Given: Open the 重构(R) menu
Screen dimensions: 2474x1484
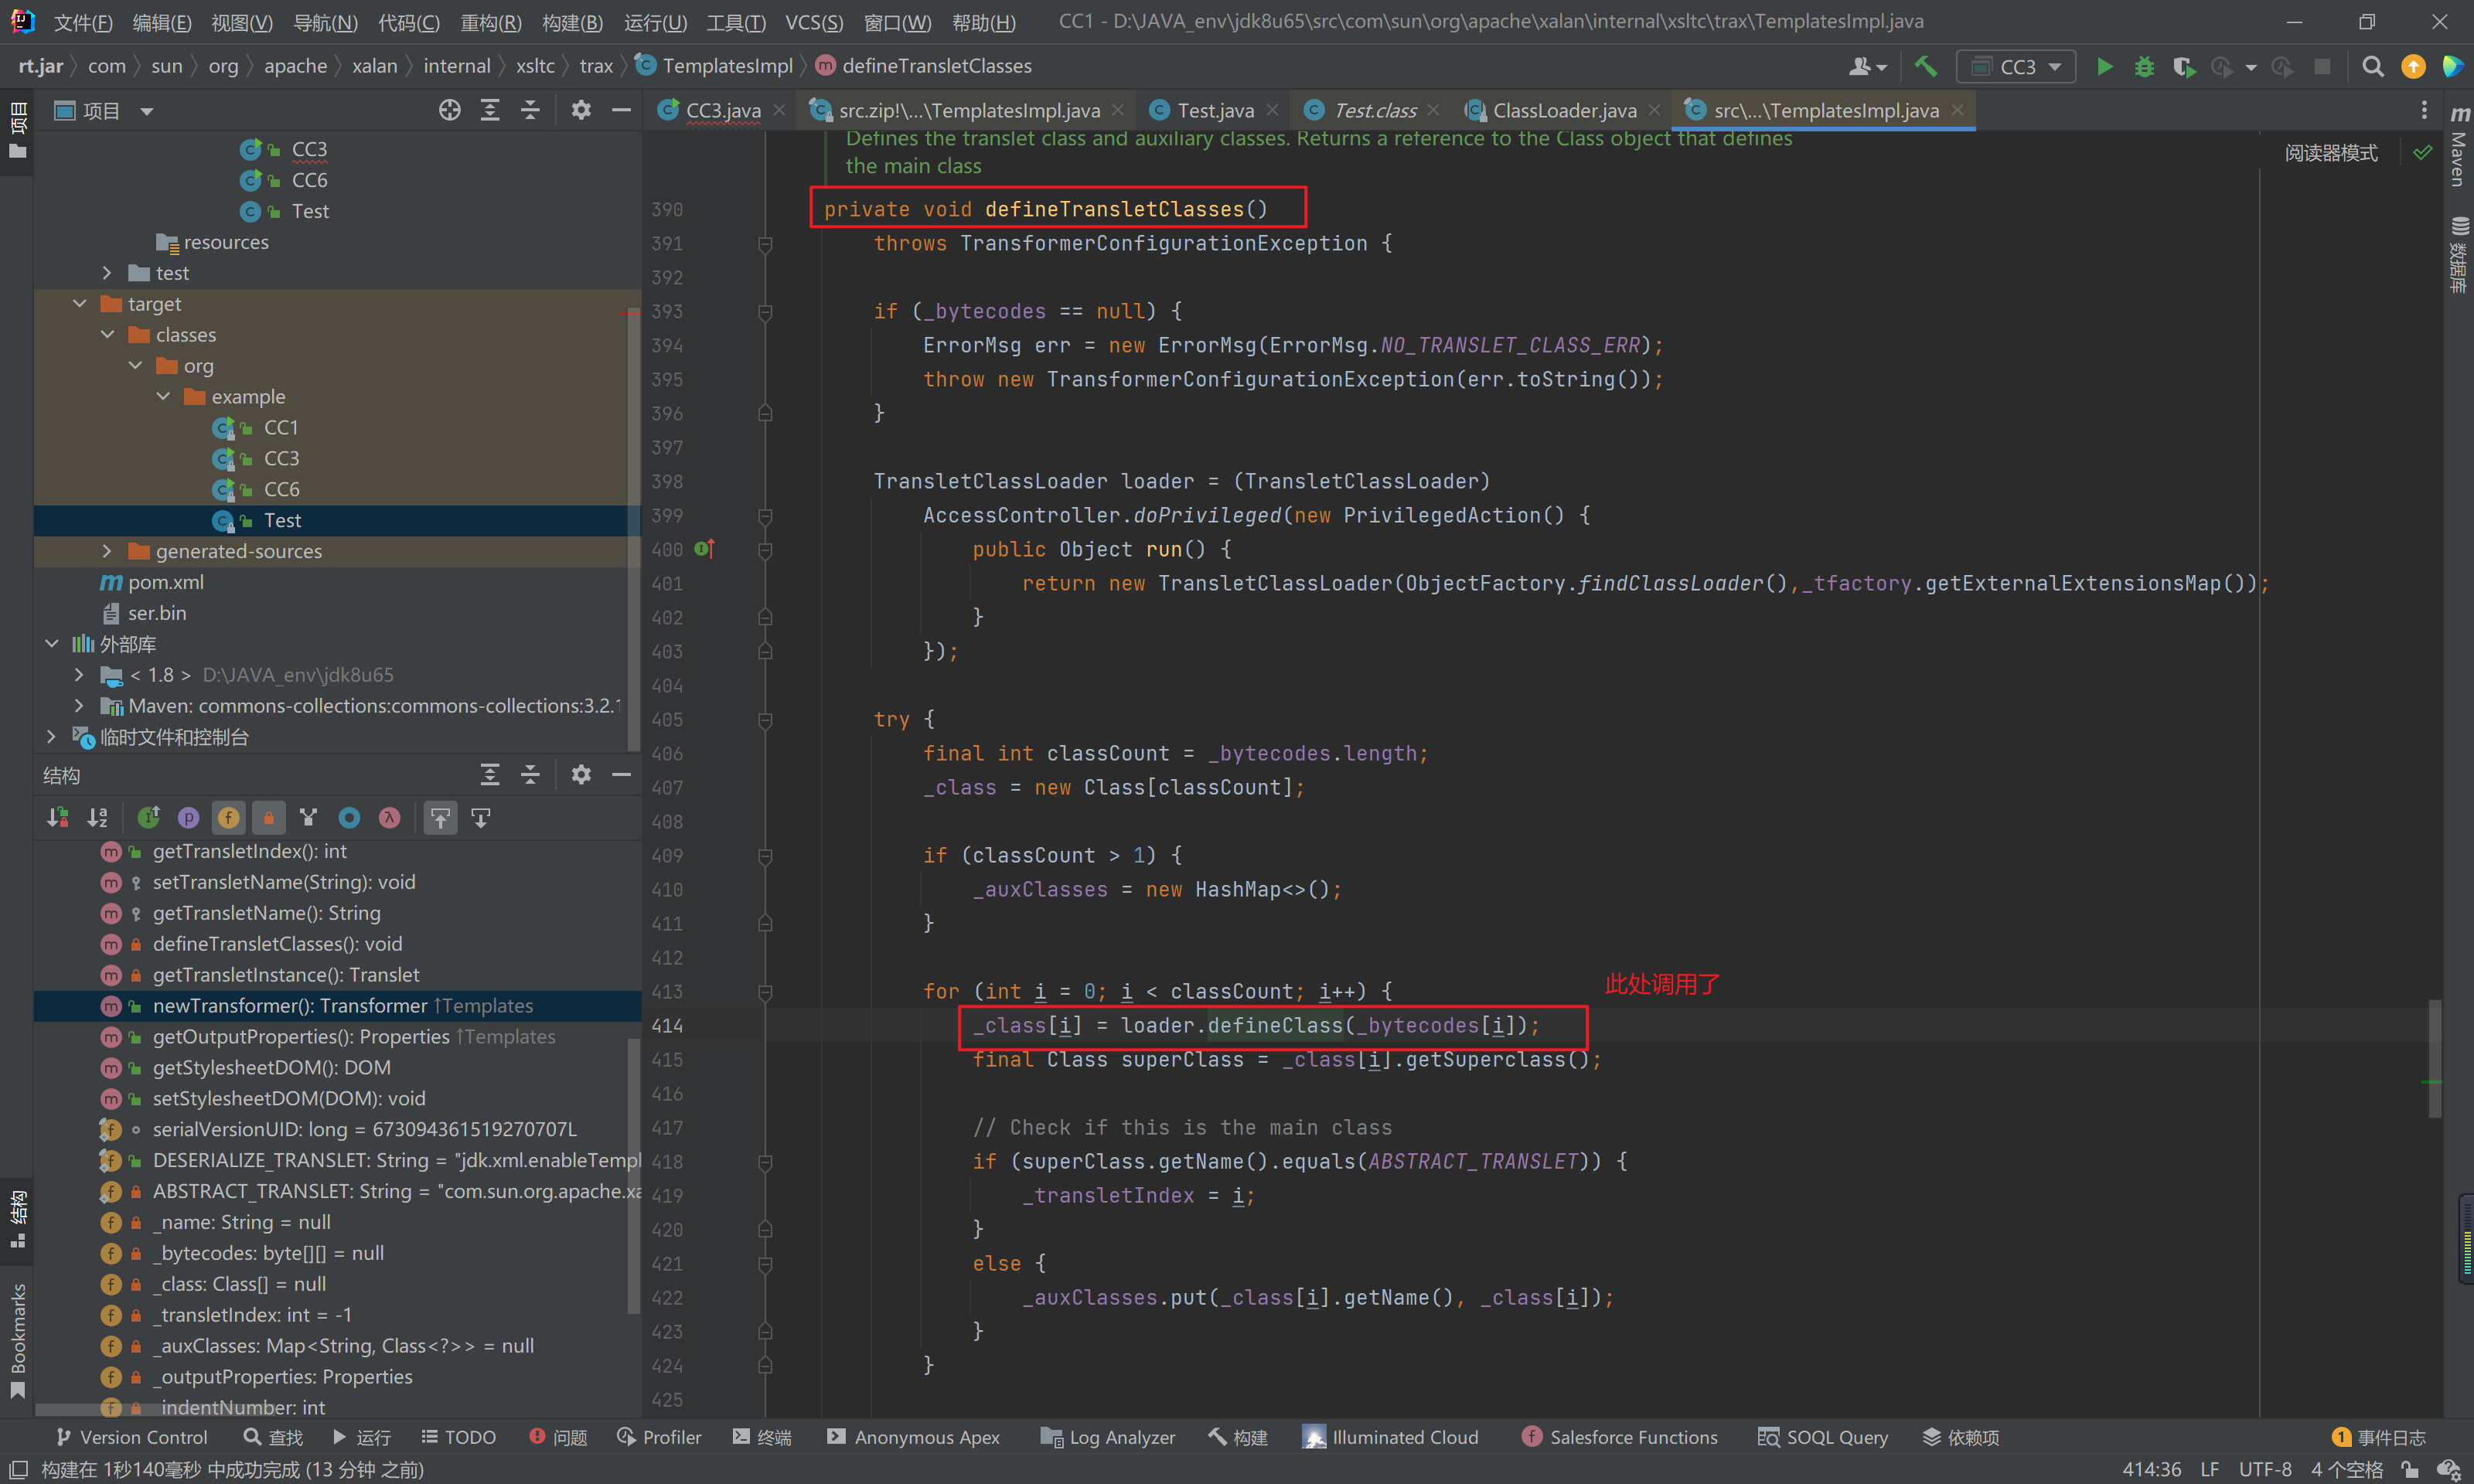Looking at the screenshot, I should [x=490, y=21].
